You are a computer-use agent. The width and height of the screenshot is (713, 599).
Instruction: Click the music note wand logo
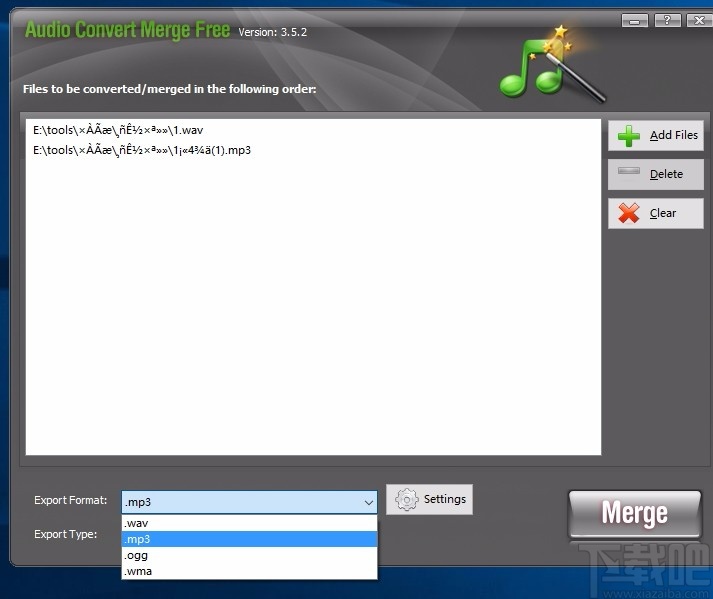pos(552,64)
